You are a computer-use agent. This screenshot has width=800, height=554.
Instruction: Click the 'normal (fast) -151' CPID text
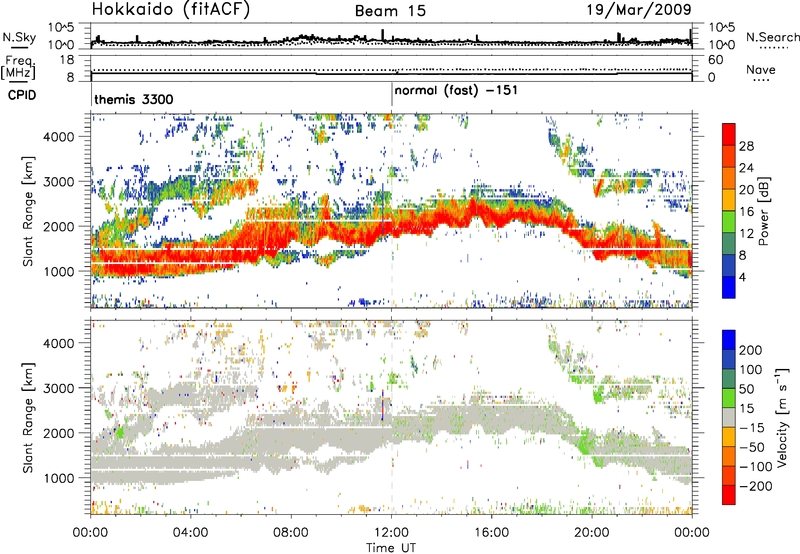point(456,90)
